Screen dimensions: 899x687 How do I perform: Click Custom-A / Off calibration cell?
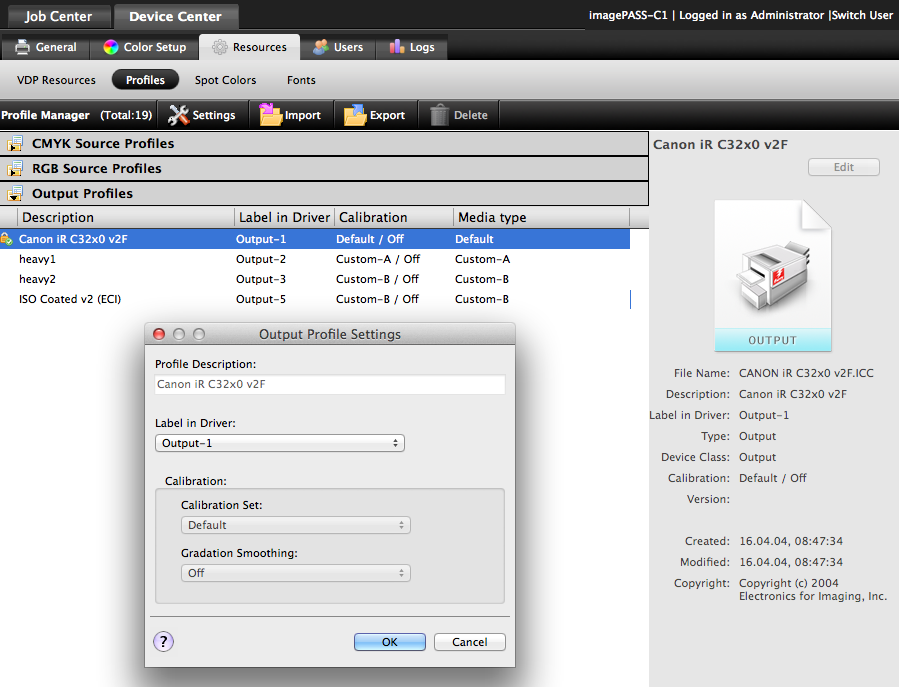pos(378,259)
